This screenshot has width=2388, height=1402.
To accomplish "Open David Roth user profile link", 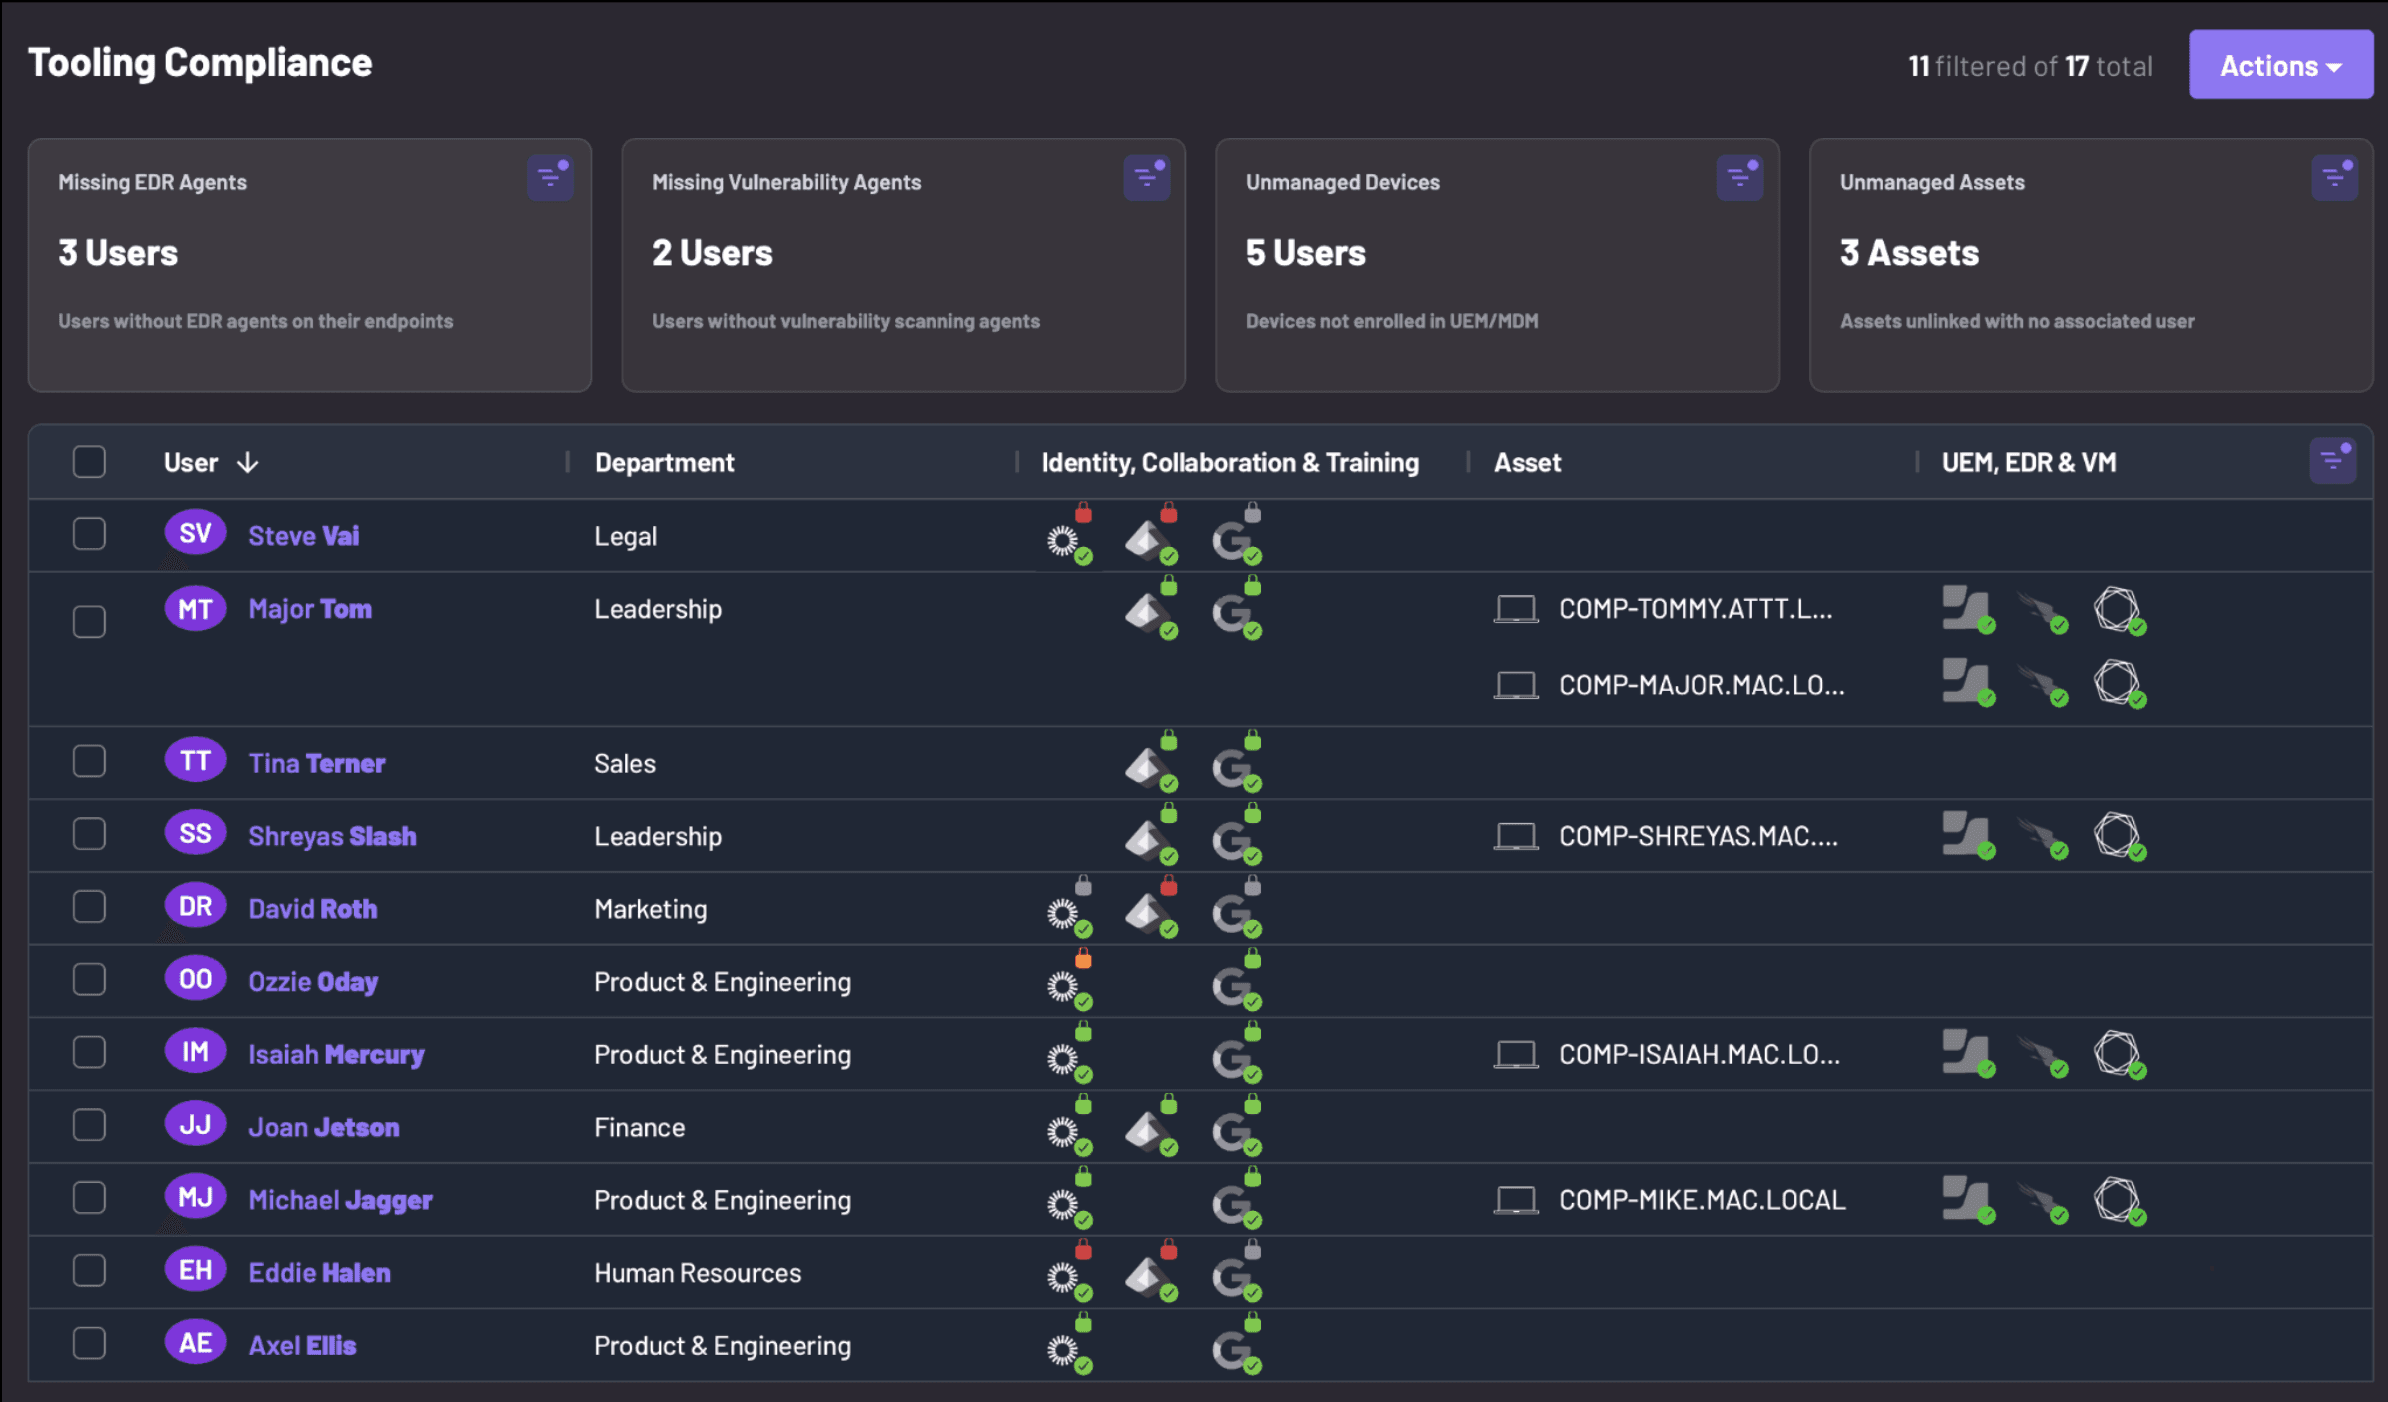I will point(313,909).
